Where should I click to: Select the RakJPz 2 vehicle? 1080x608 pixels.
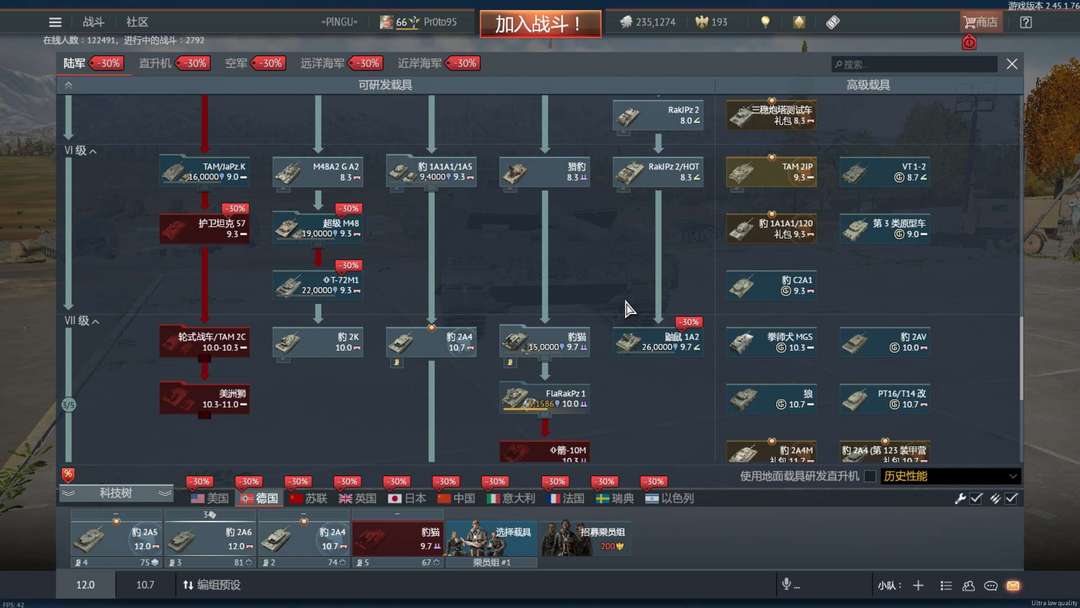tap(658, 115)
